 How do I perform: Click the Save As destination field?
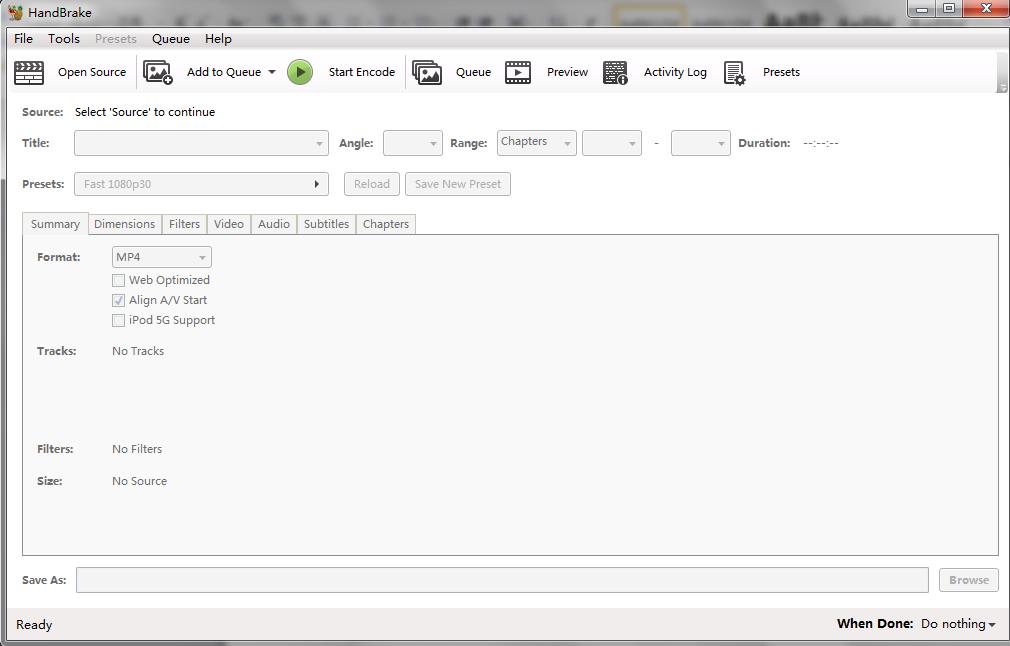[502, 580]
